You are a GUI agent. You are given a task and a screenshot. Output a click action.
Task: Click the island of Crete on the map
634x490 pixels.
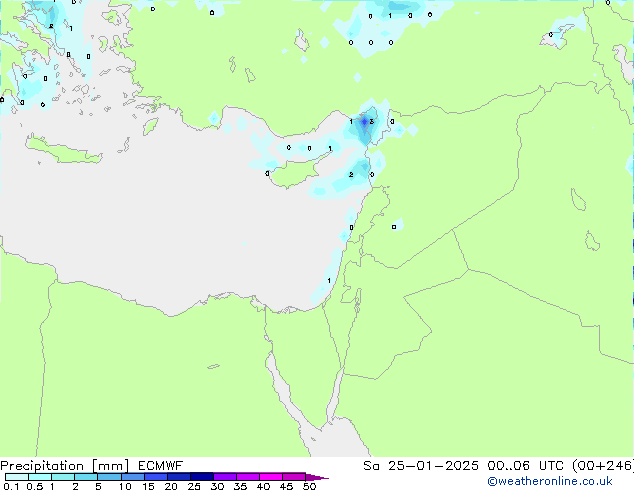63,150
